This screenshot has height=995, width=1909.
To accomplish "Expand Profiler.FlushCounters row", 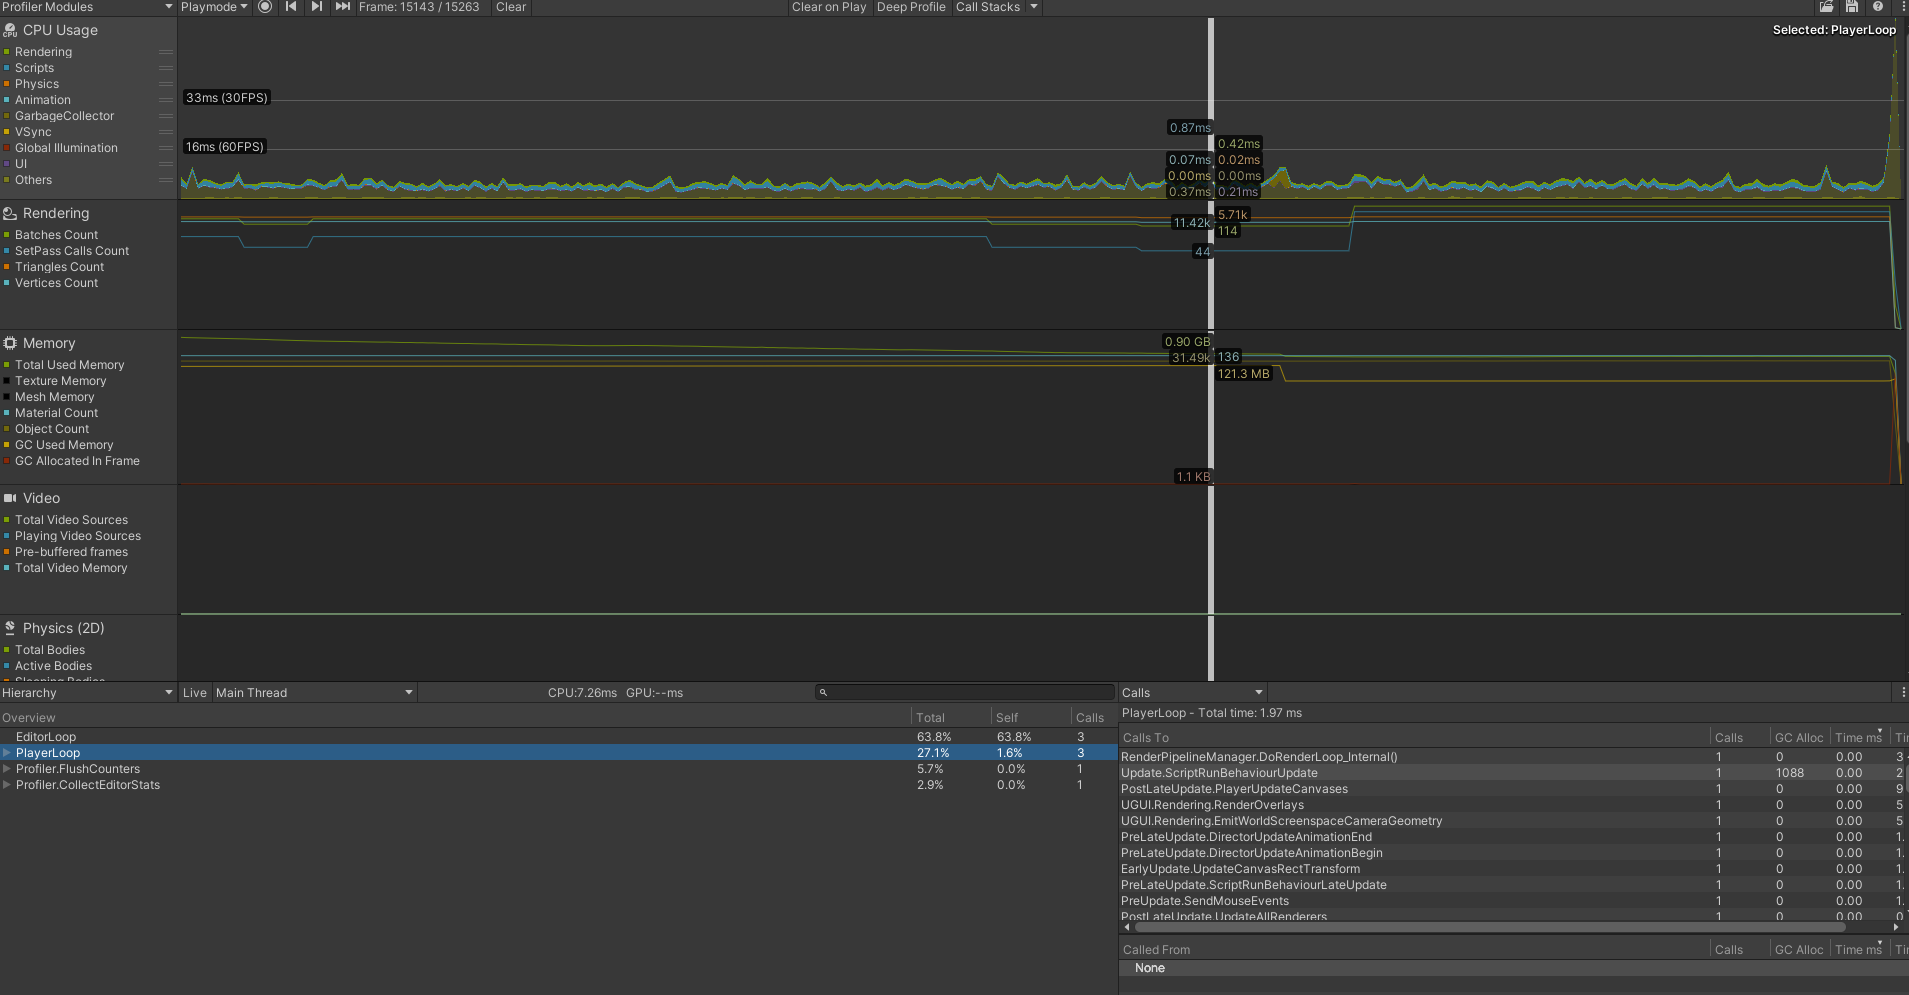I will point(7,769).
